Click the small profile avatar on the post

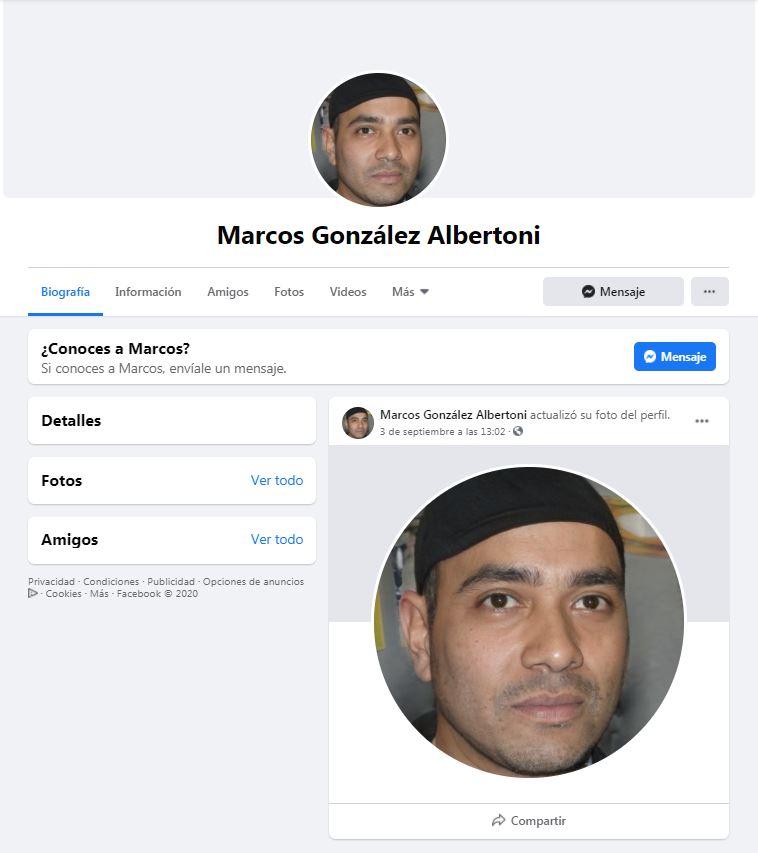(x=358, y=423)
